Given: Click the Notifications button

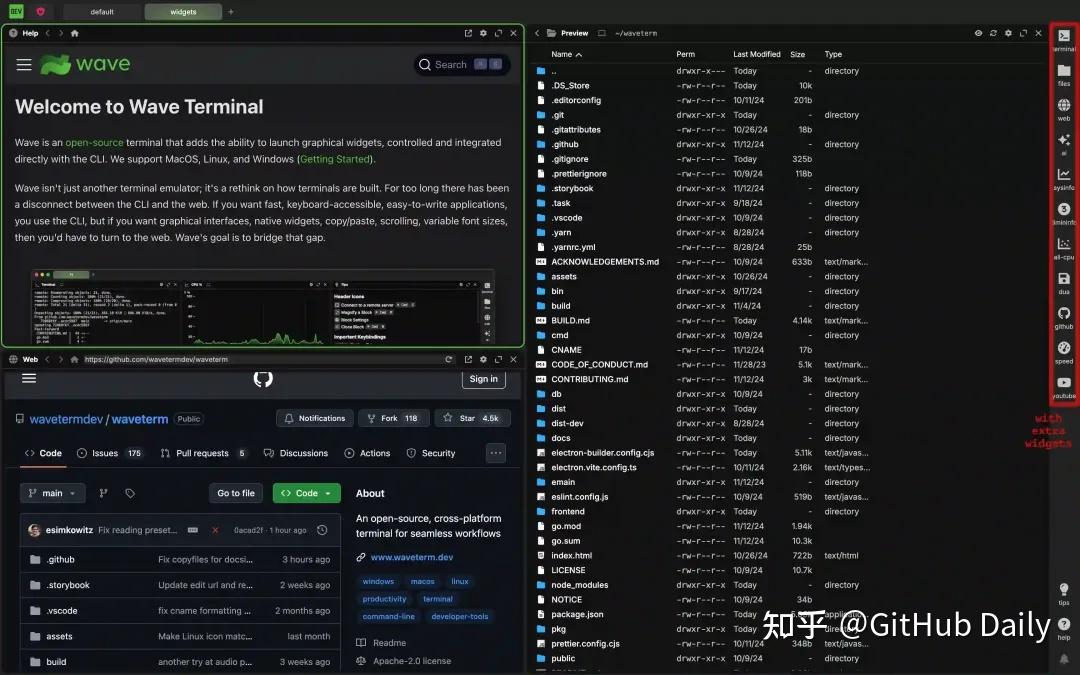Looking at the screenshot, I should 315,418.
